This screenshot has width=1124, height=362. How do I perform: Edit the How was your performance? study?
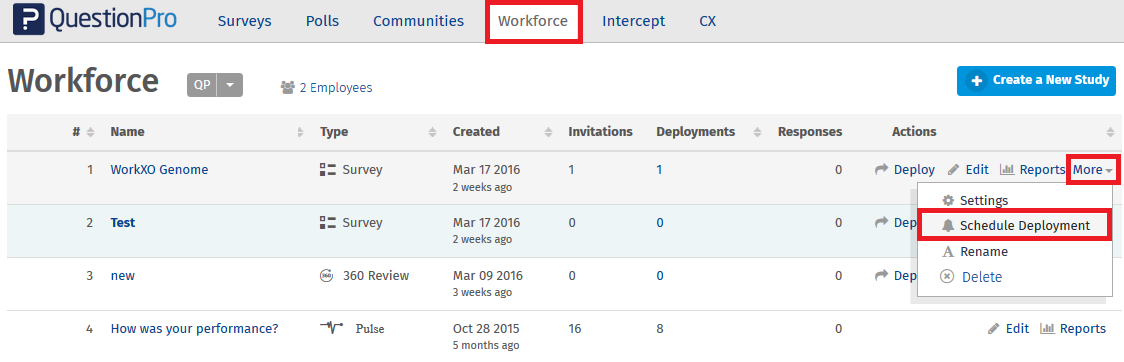tap(1017, 329)
